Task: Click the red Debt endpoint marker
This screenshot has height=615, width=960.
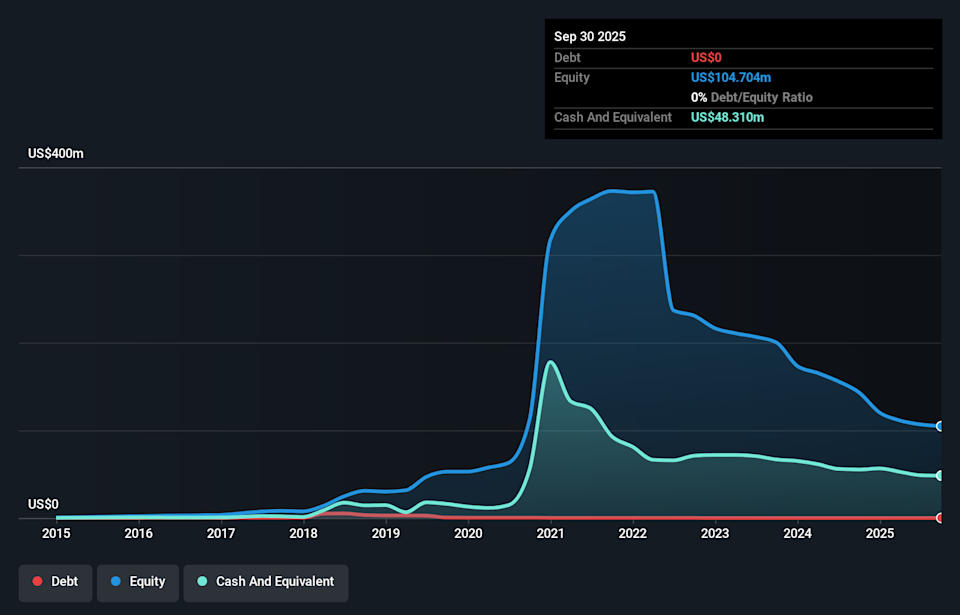Action: pos(940,518)
